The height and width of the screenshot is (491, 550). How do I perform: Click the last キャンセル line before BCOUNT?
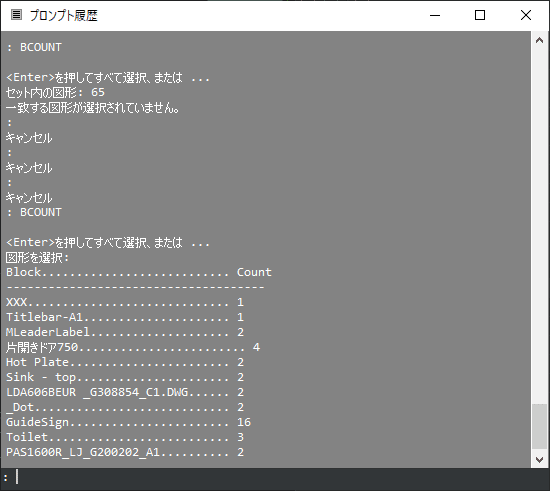click(29, 197)
